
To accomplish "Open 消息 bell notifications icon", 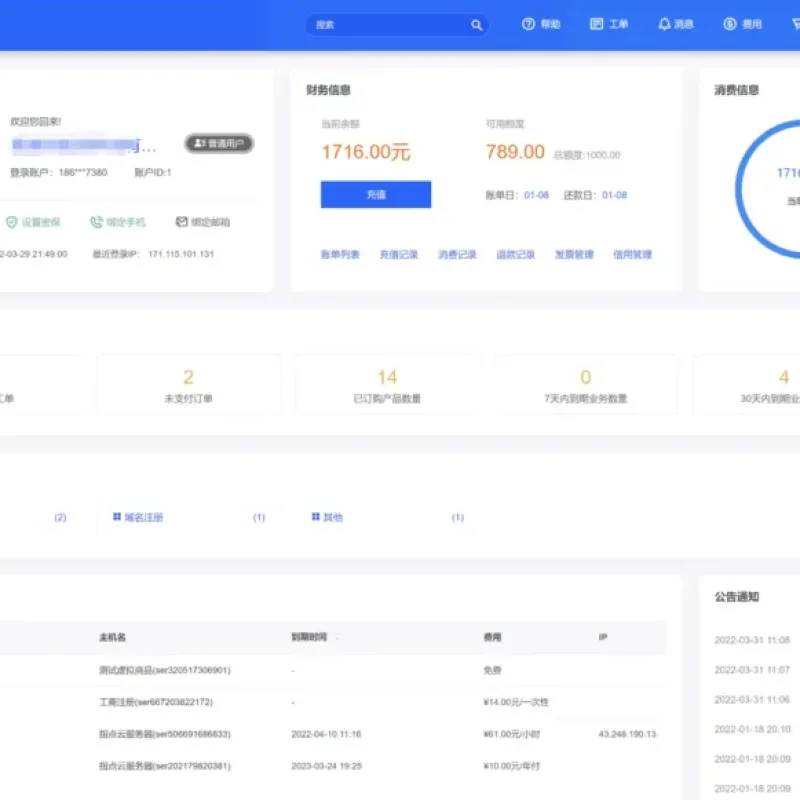I will 664,24.
